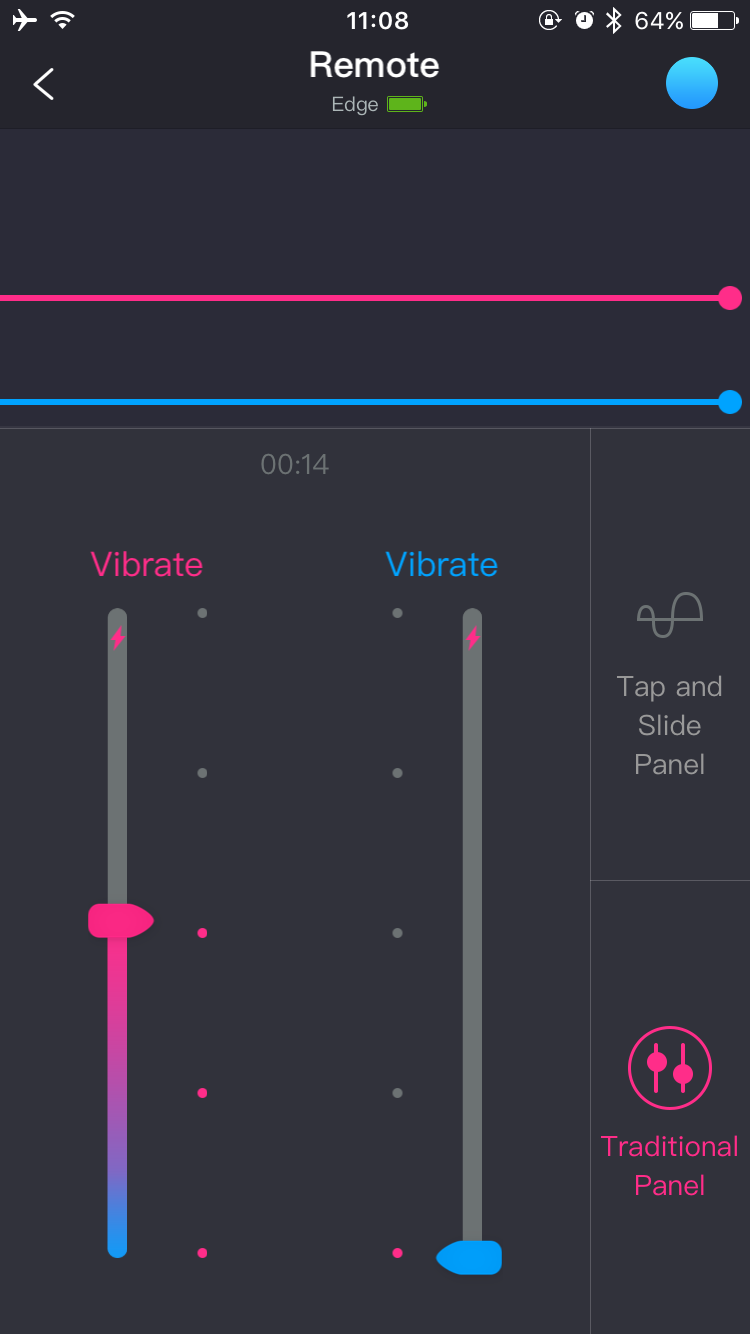Click the blue graph line endpoint dot
The width and height of the screenshot is (750, 1334).
[x=730, y=402]
